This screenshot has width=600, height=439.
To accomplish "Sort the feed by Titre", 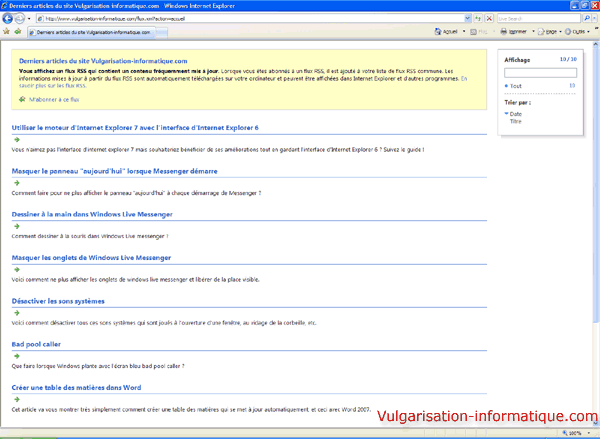I will [x=515, y=121].
